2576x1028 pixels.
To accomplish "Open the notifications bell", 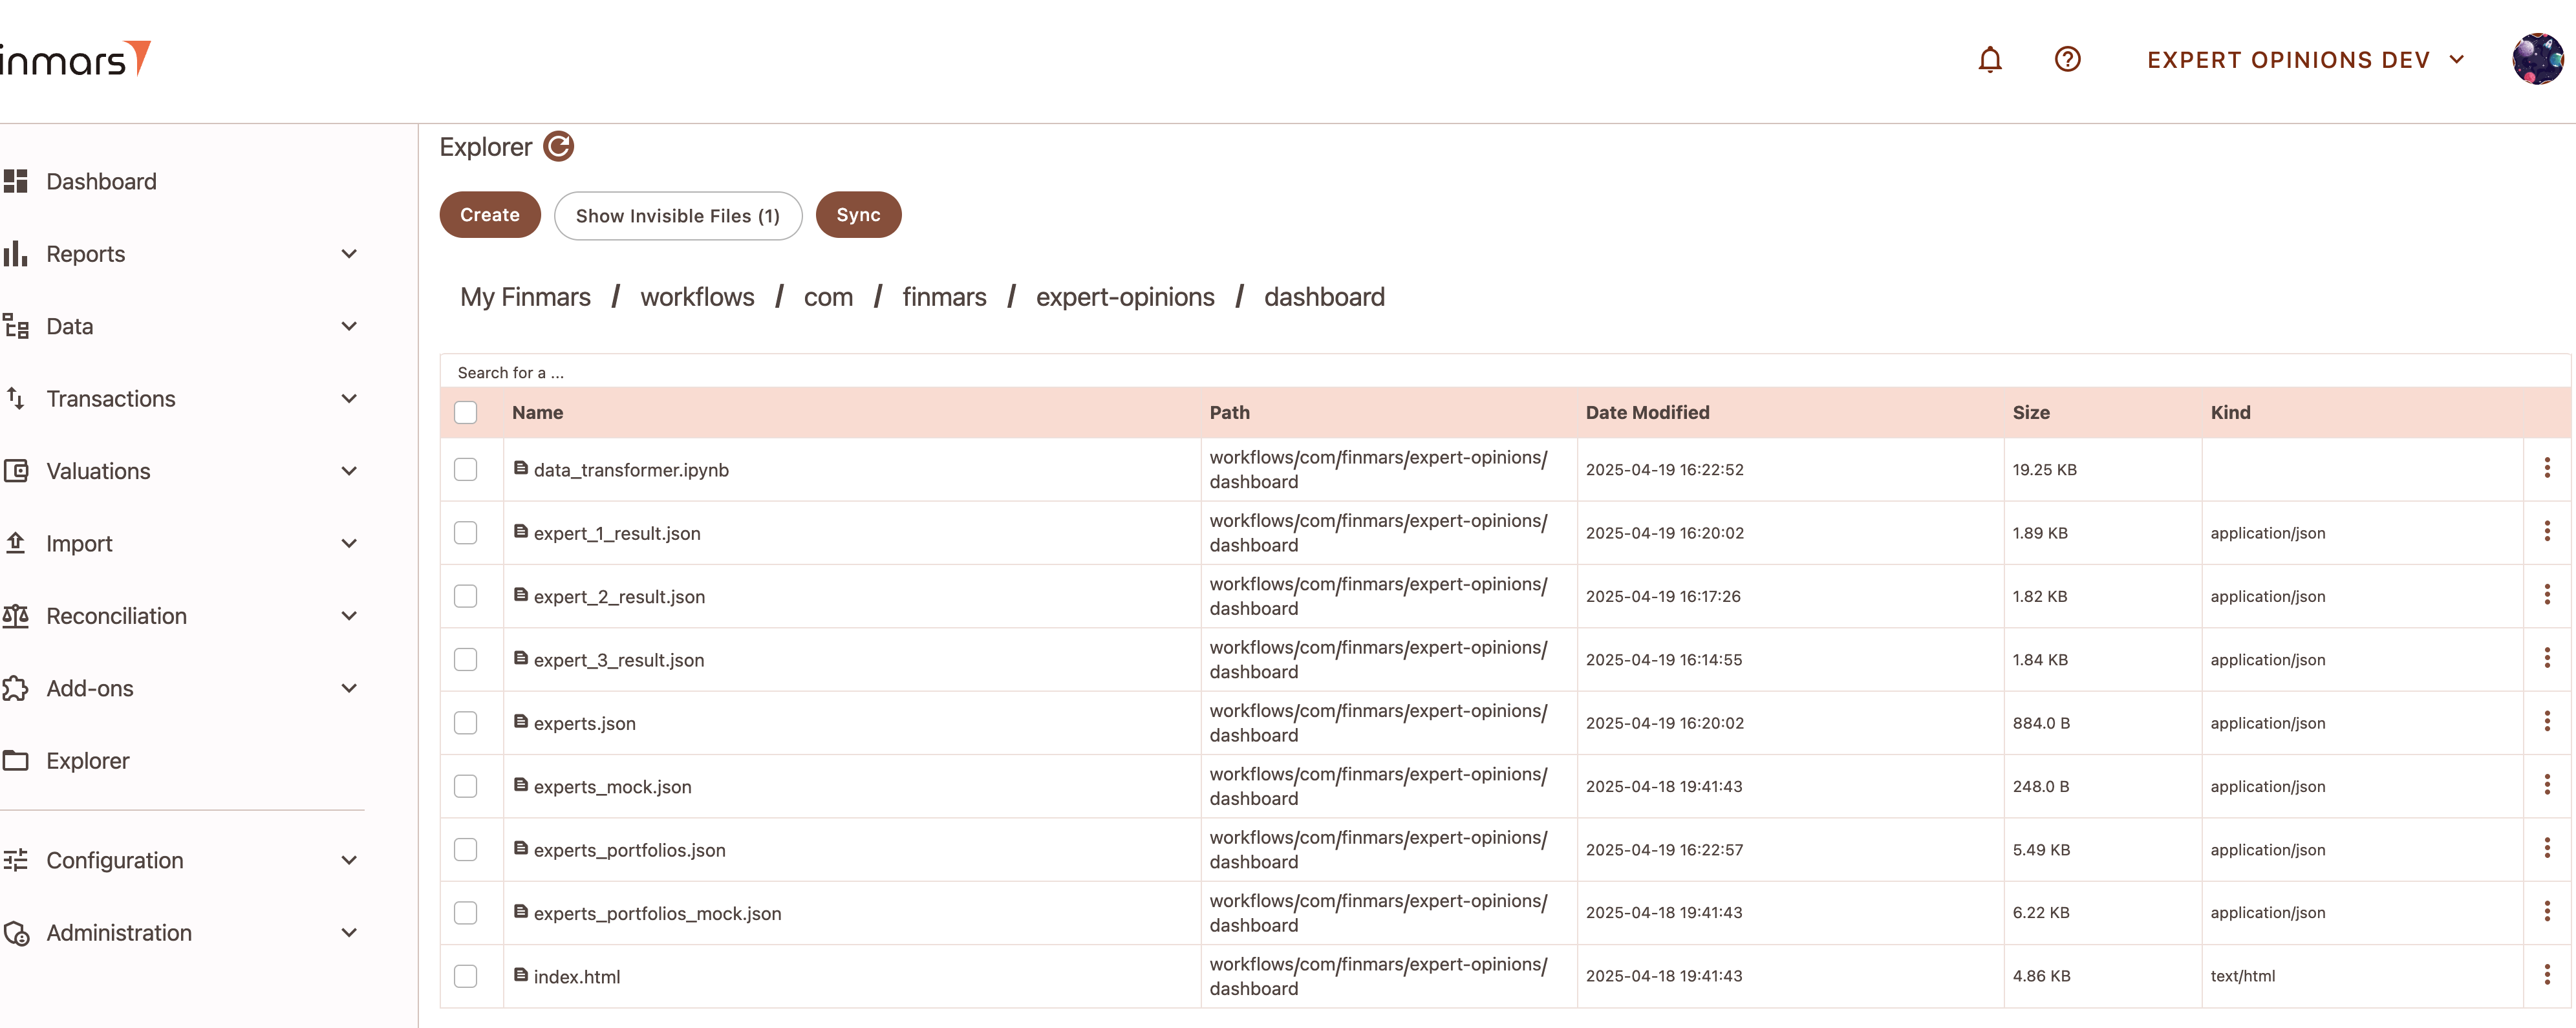I will click(x=1990, y=60).
